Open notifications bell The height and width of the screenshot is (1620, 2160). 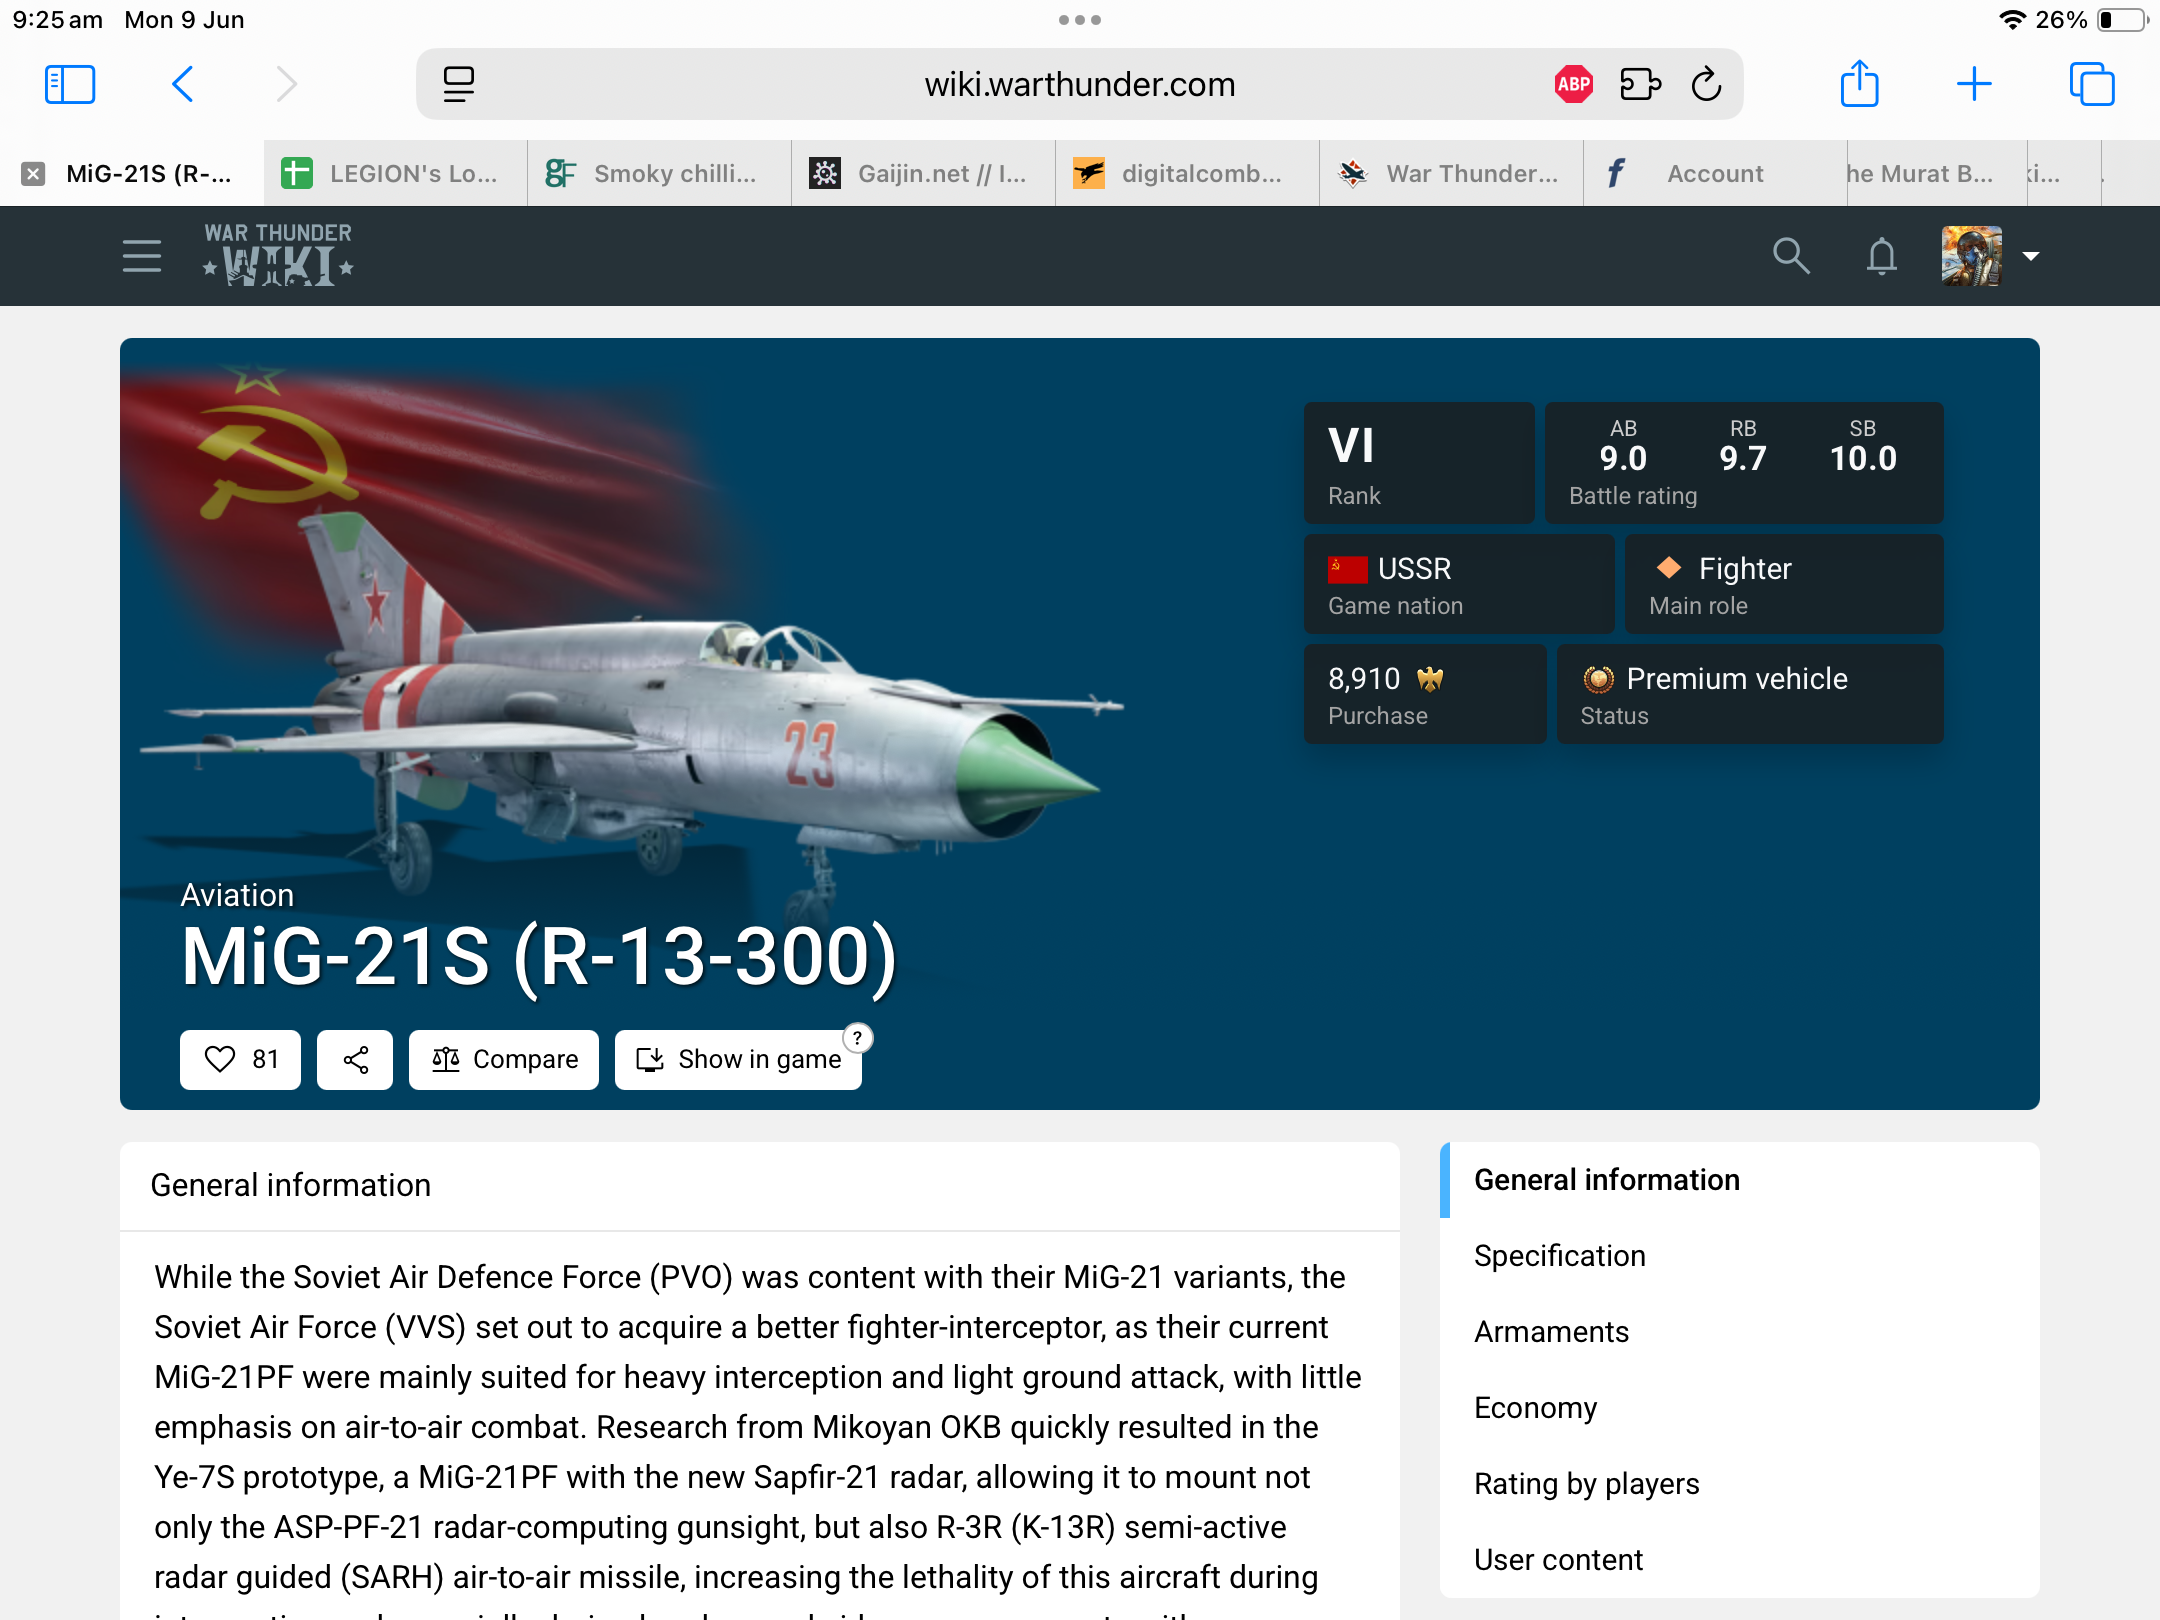(1882, 256)
